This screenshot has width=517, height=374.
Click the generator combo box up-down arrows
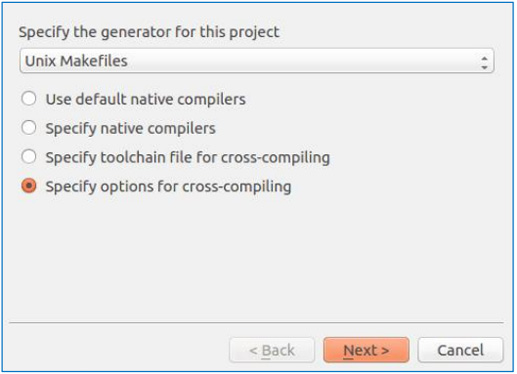point(484,63)
